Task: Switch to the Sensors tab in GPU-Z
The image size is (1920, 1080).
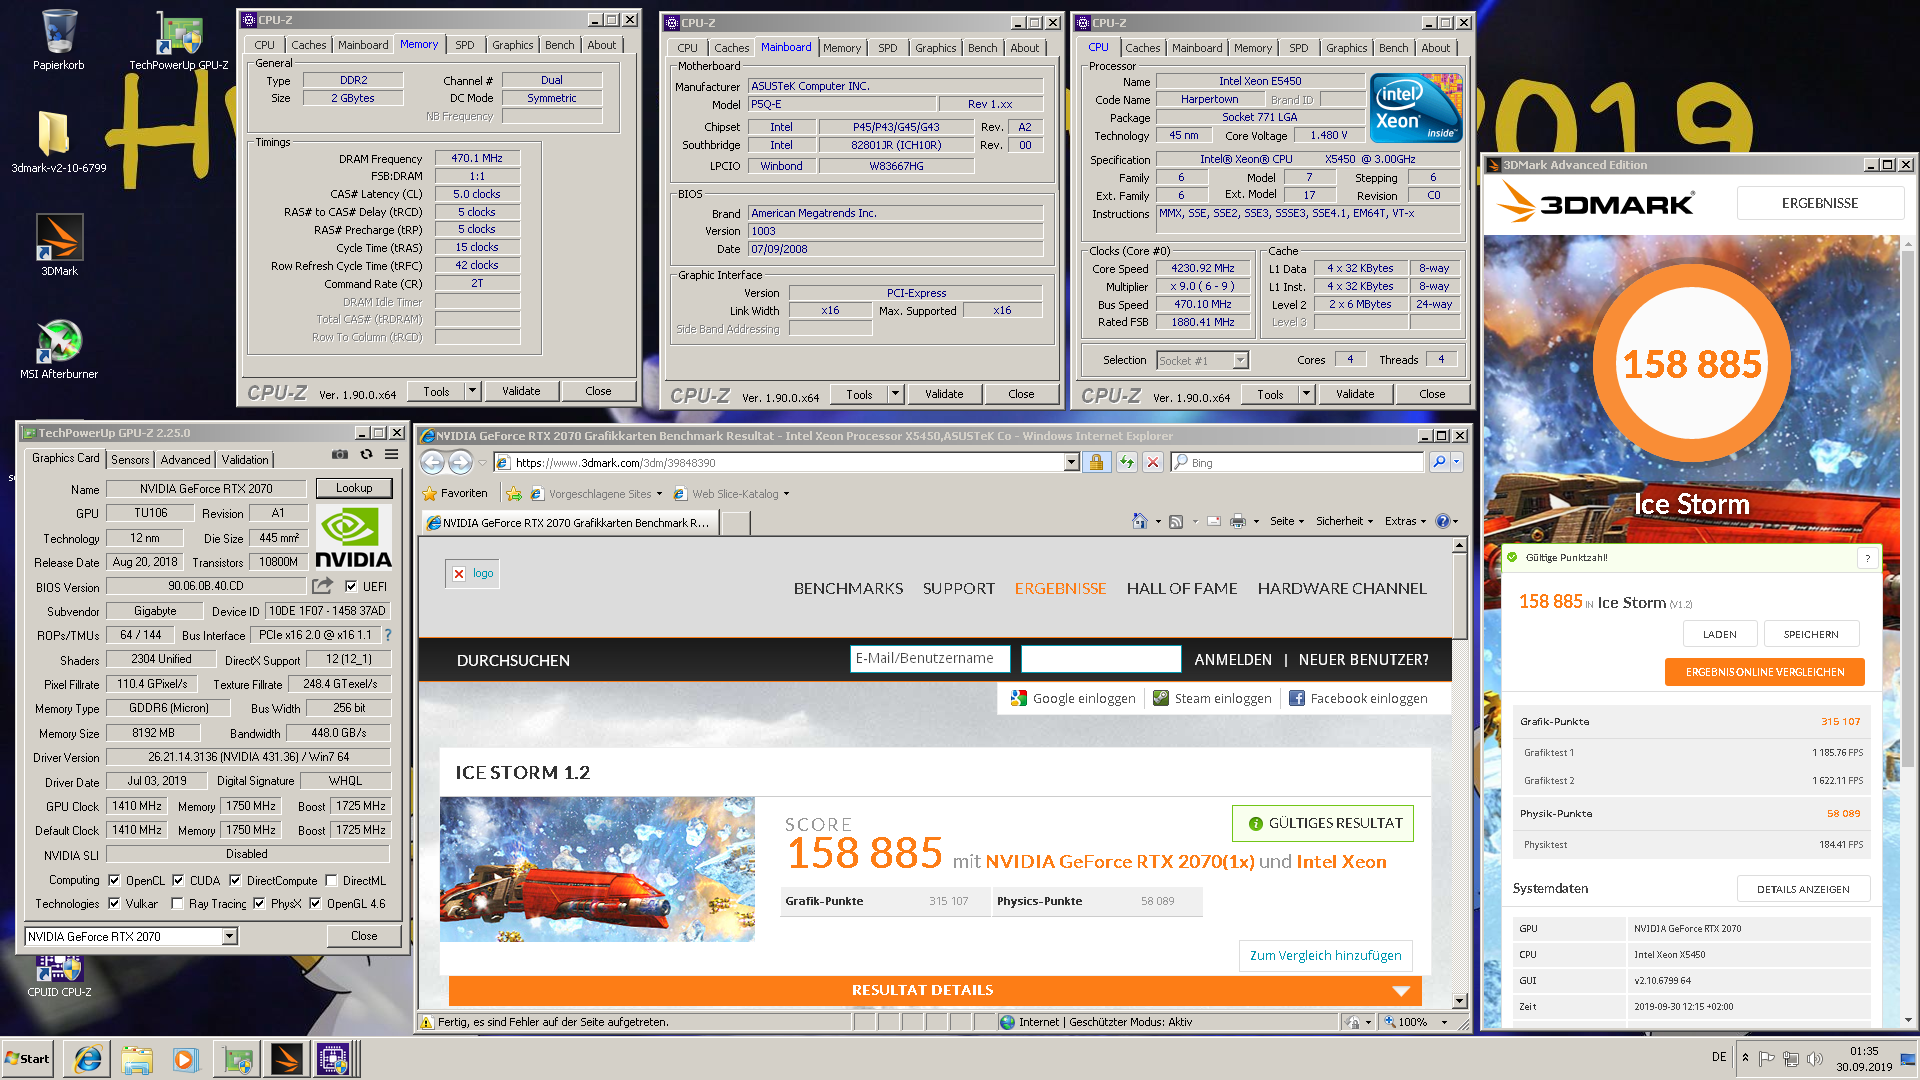Action: [x=130, y=460]
